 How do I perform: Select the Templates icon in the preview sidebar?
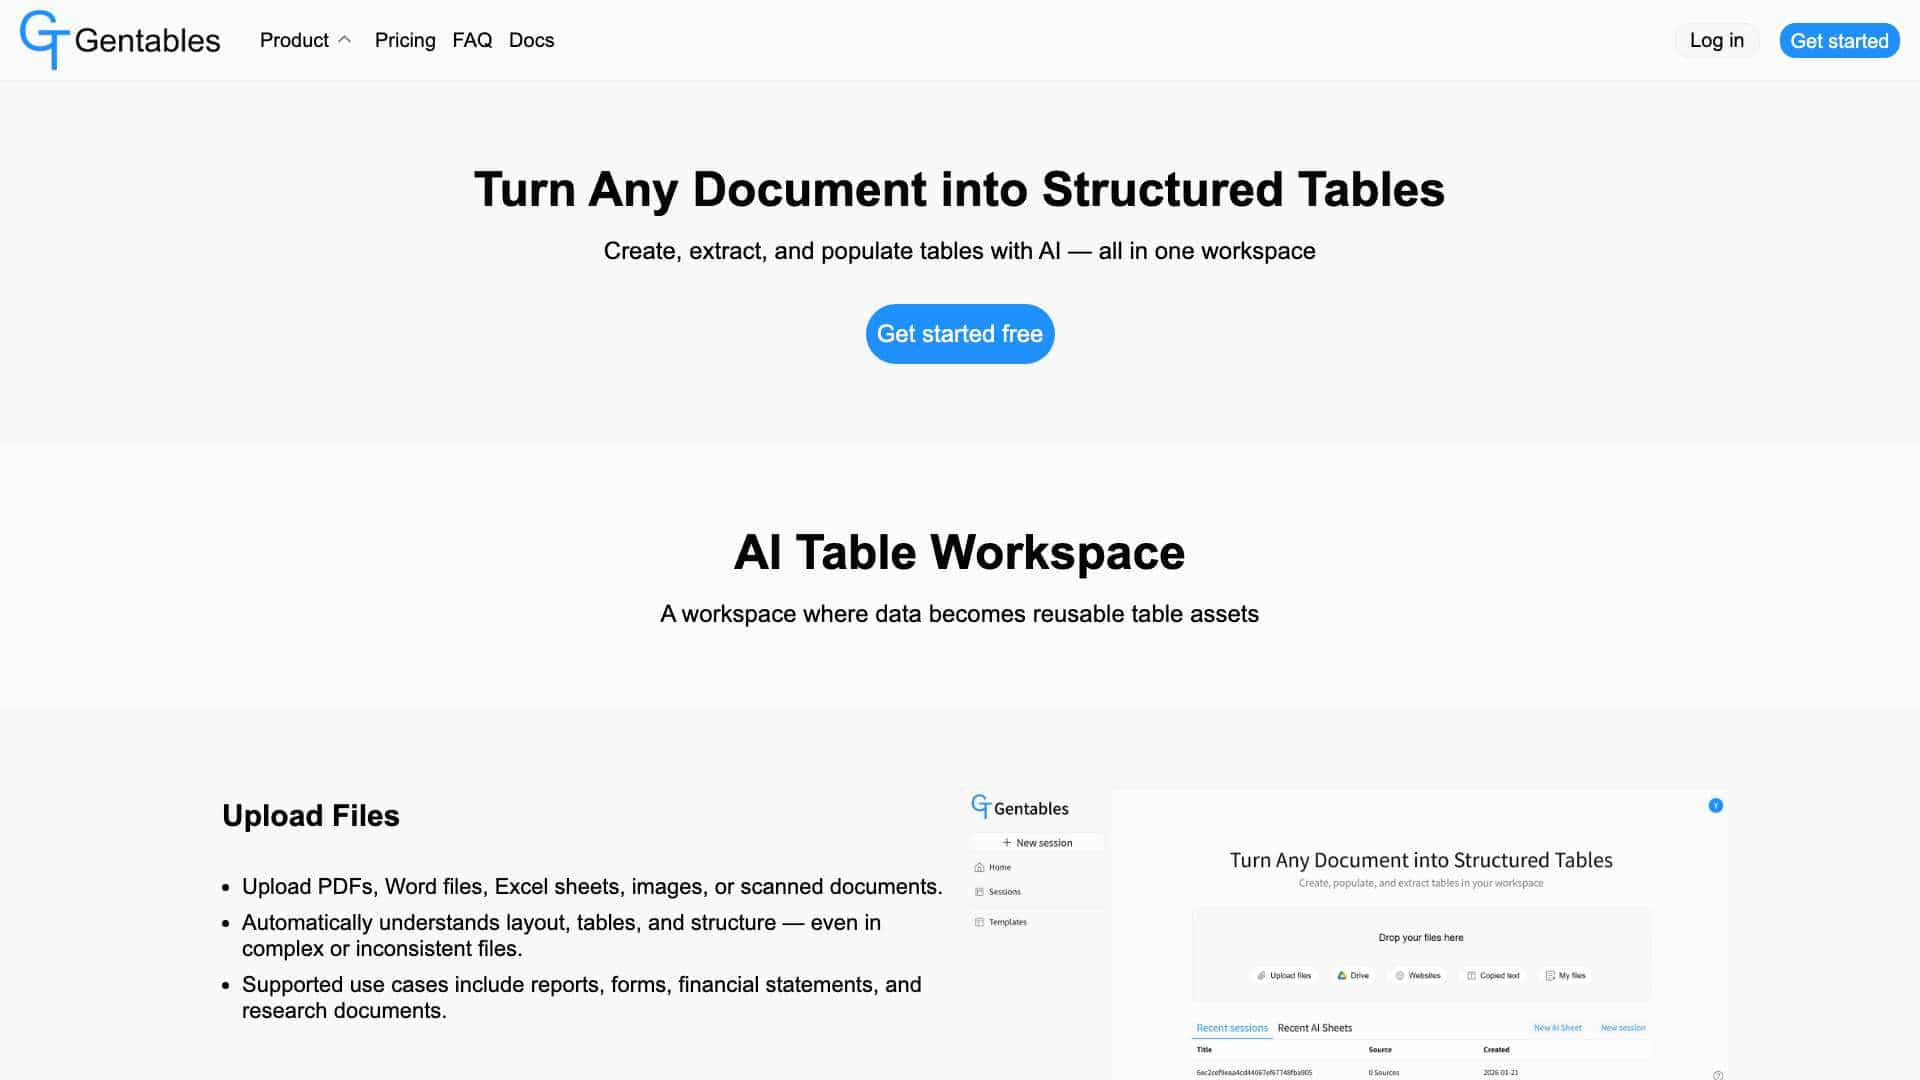click(979, 922)
